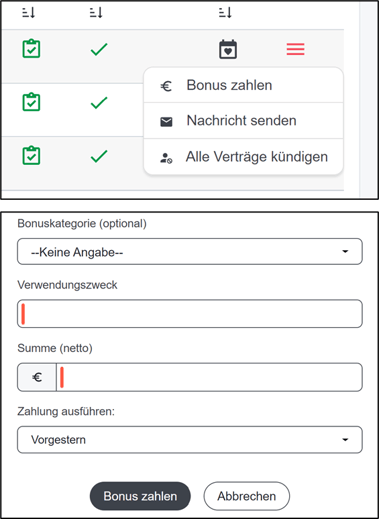Sort by the second column sort icon
379x519 pixels.
96,13
